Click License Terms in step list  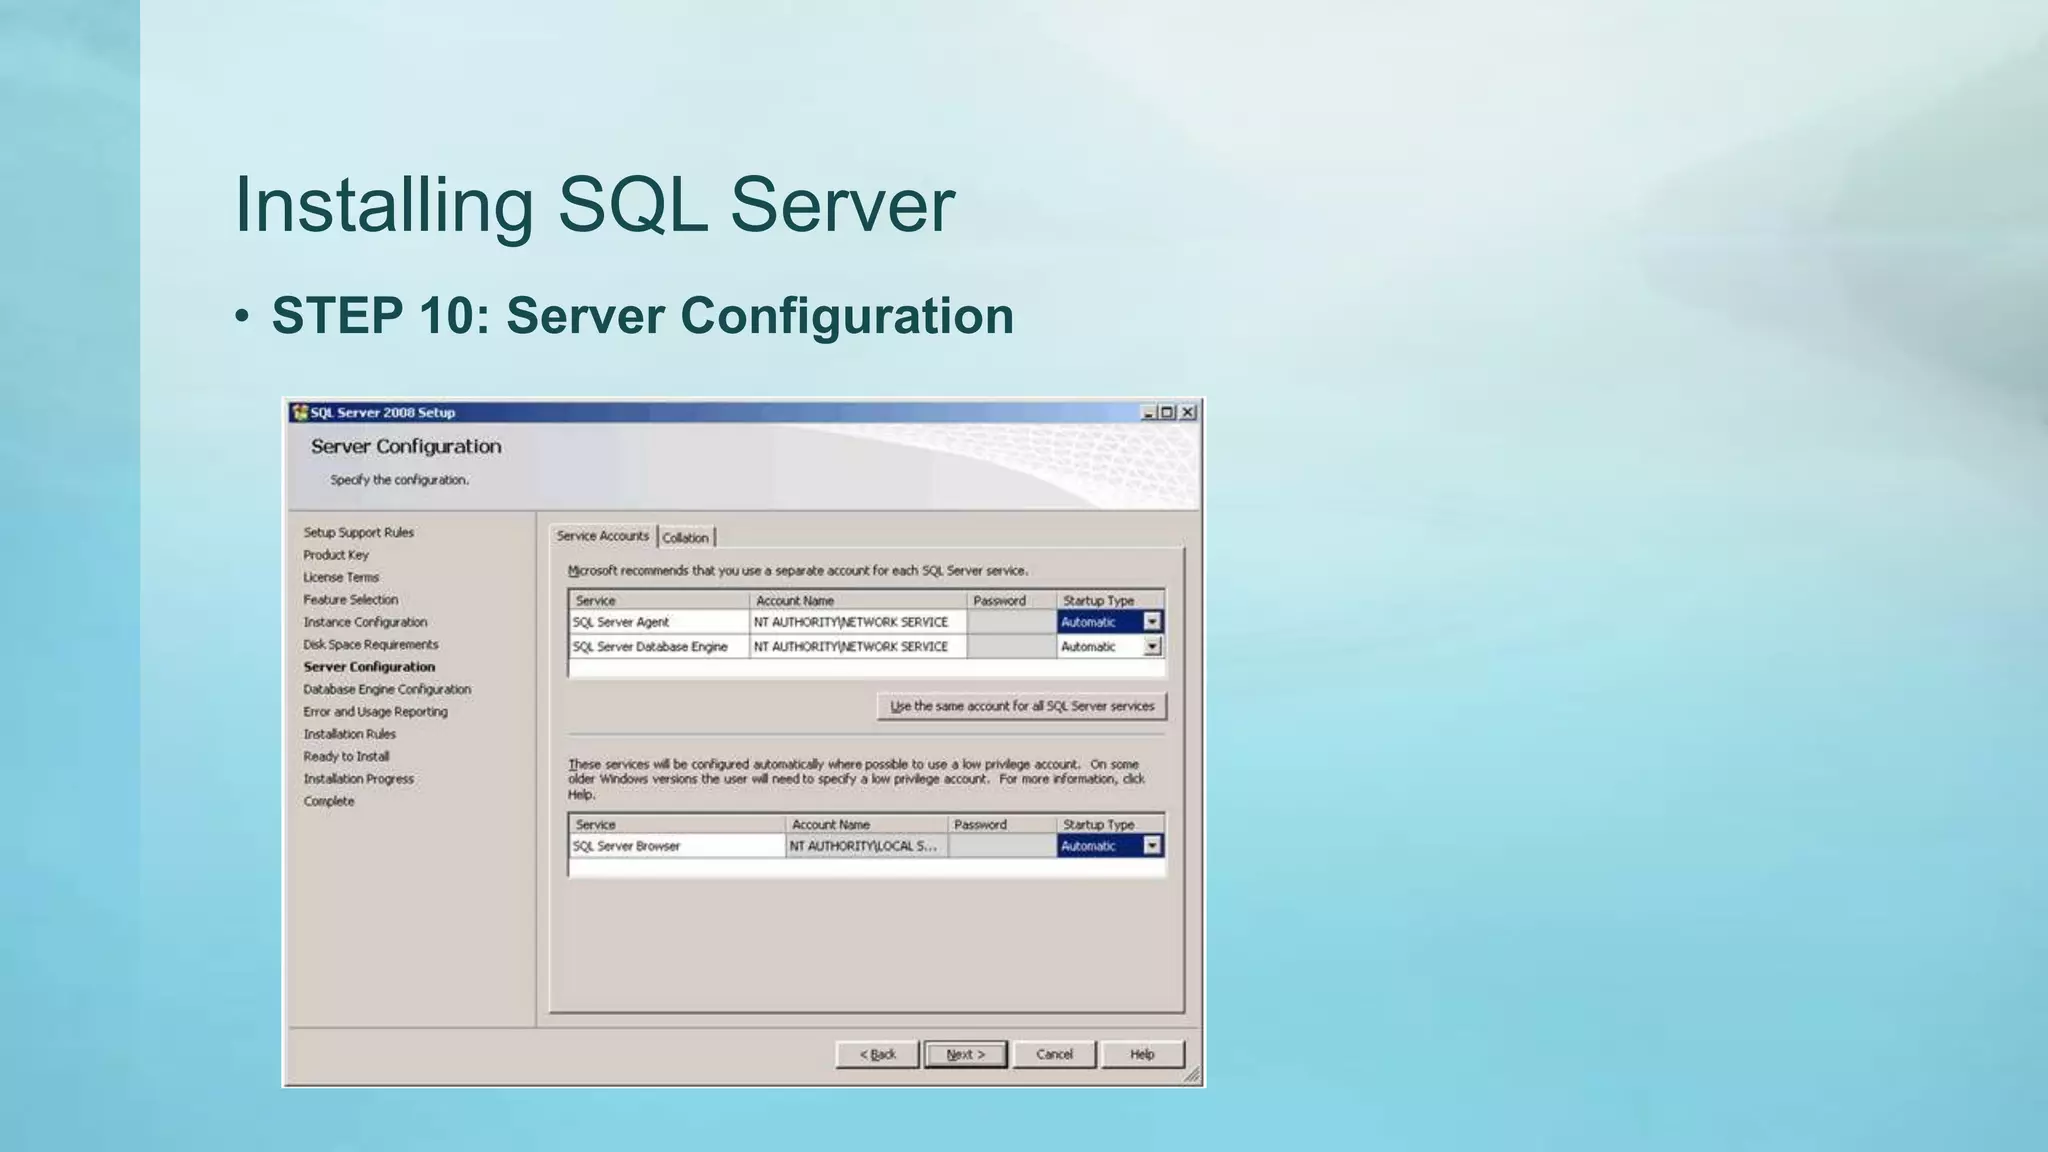click(x=341, y=578)
